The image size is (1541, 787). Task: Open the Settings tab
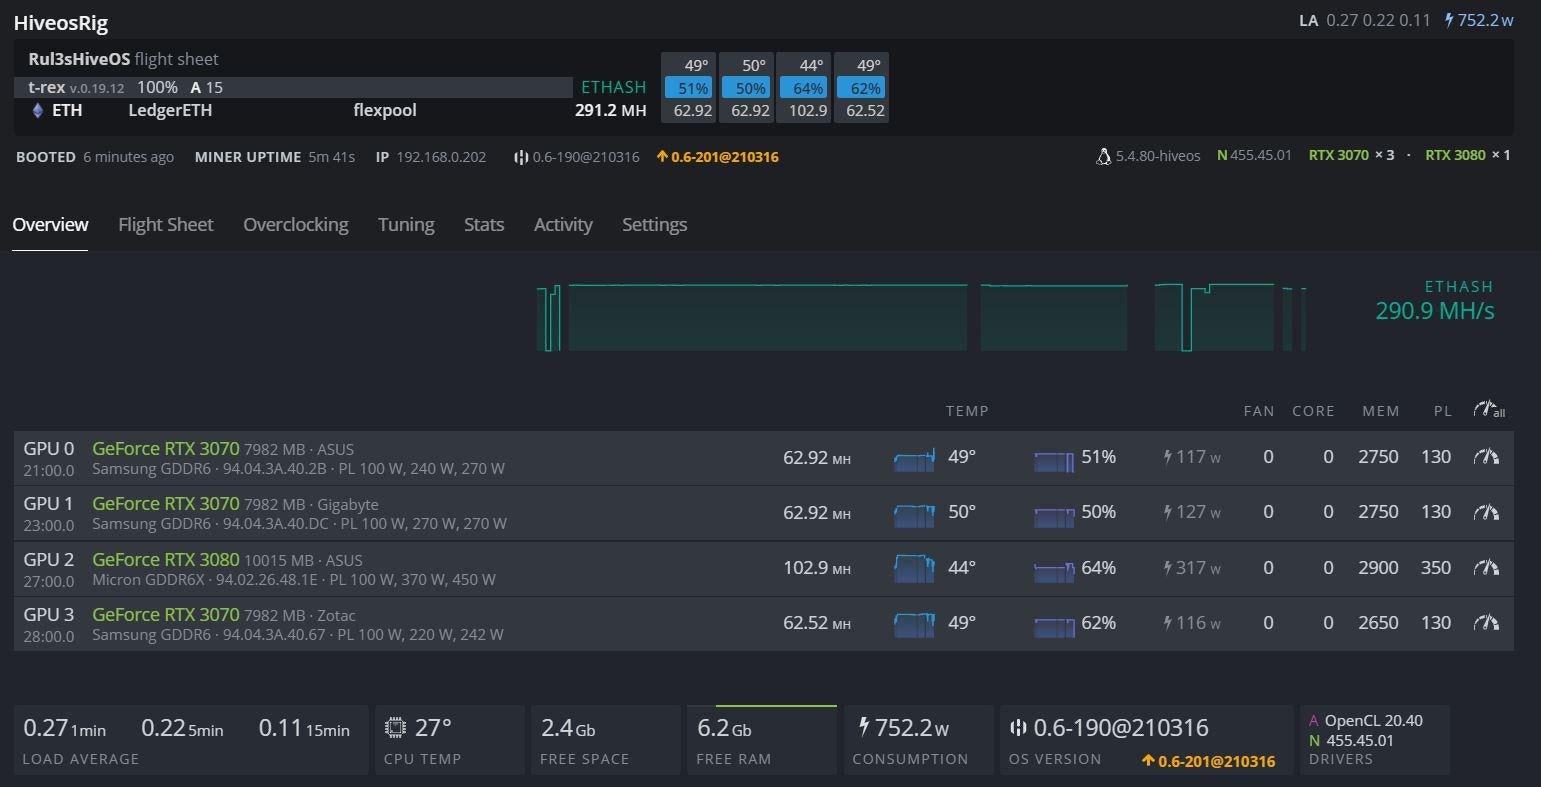pyautogui.click(x=654, y=224)
